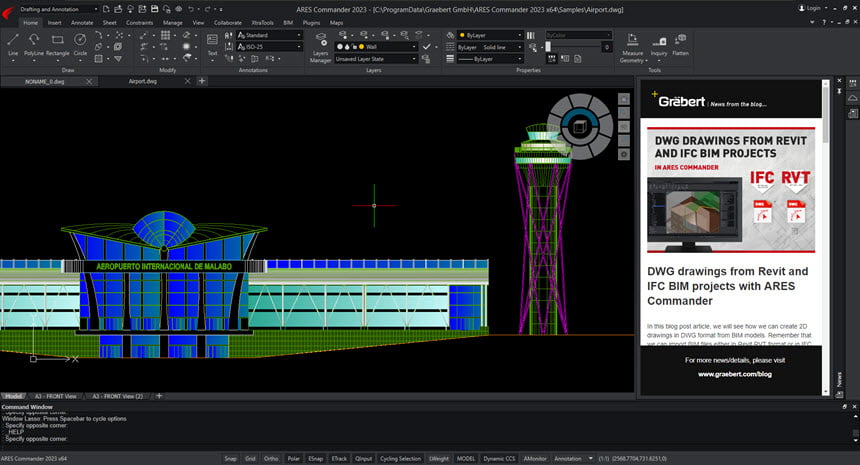Toggle Snap in status bar
Viewport: 860px width, 465px height.
(x=230, y=458)
